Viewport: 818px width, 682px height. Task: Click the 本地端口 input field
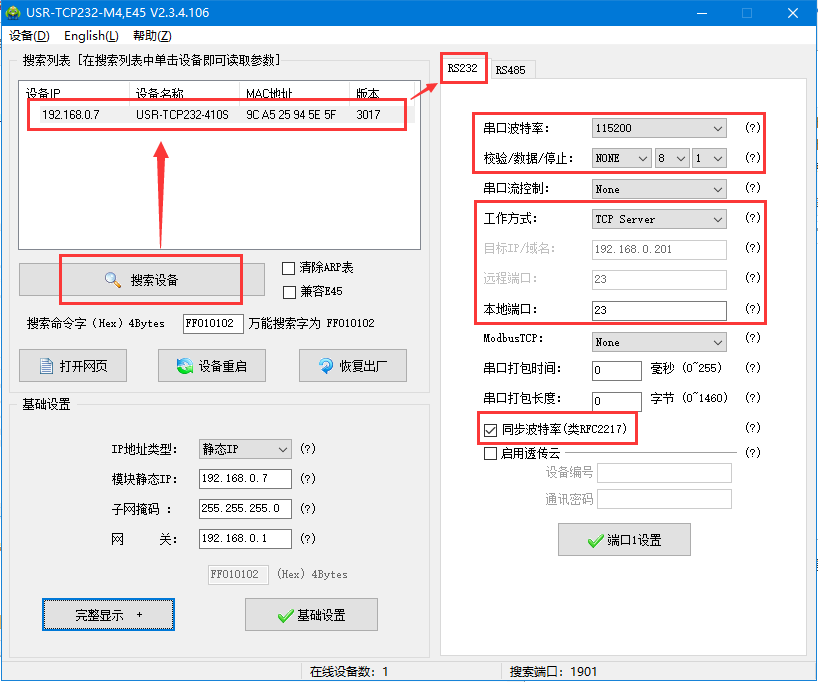point(658,310)
